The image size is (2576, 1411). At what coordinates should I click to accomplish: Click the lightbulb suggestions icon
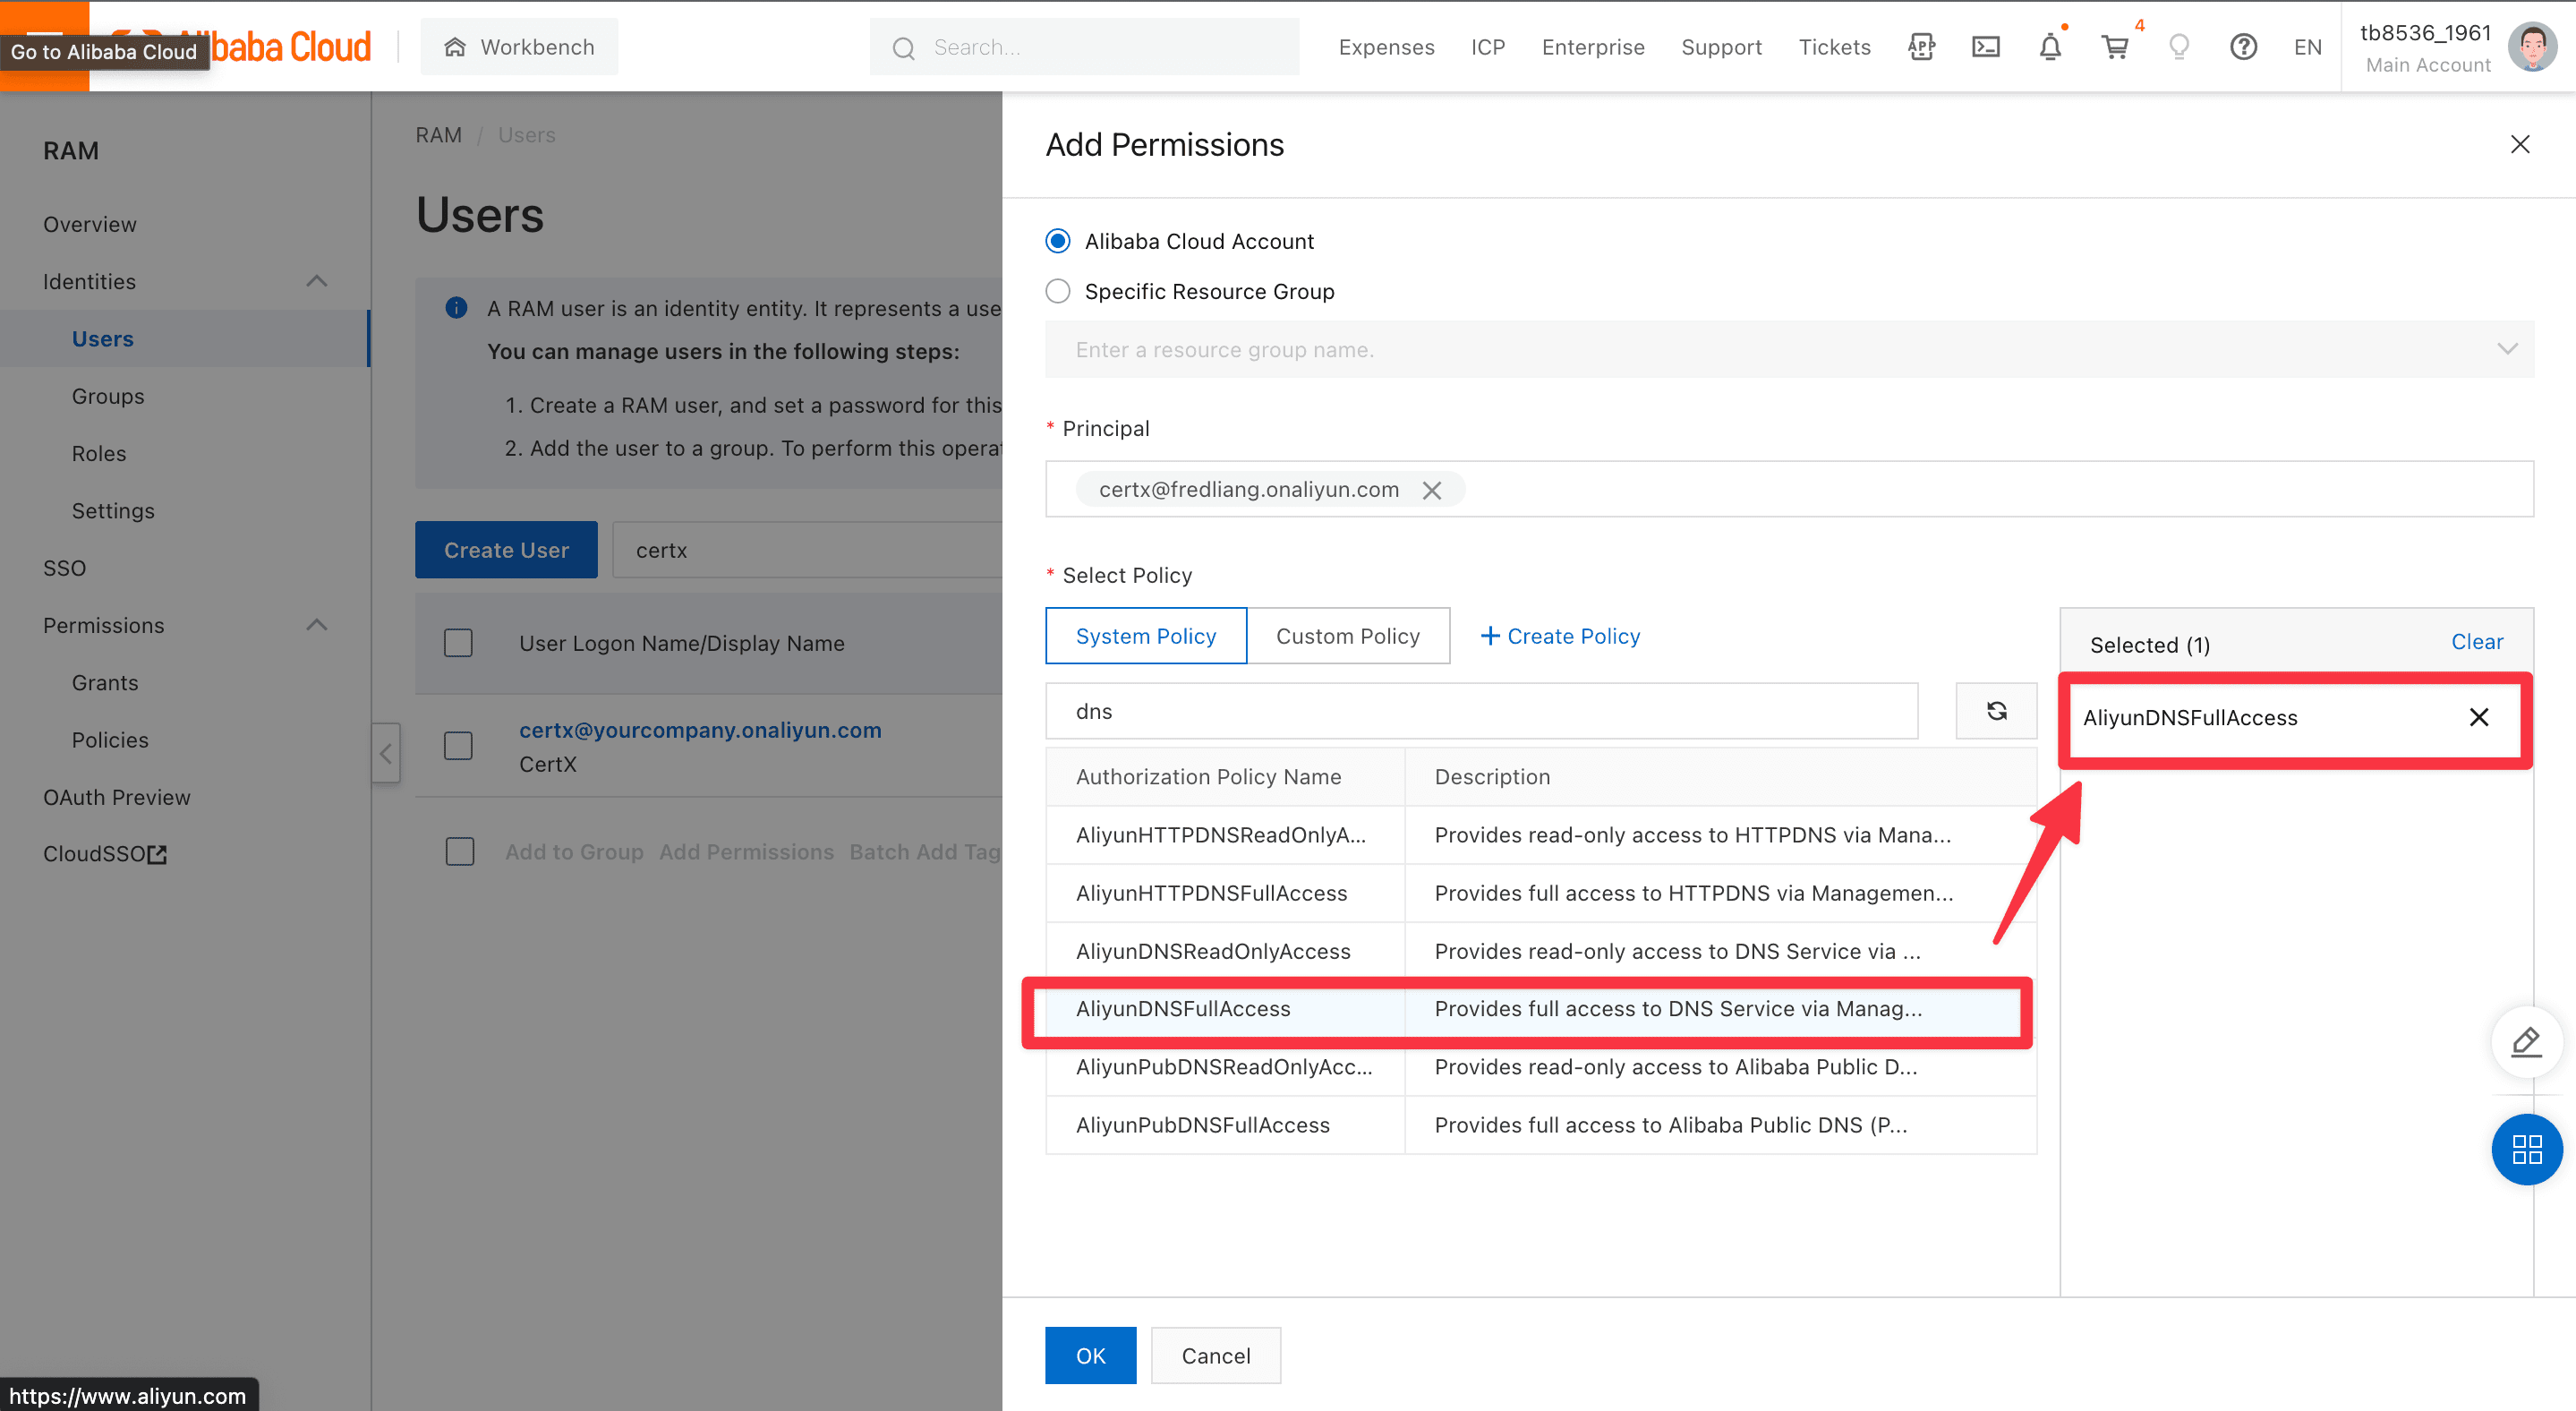2179,47
